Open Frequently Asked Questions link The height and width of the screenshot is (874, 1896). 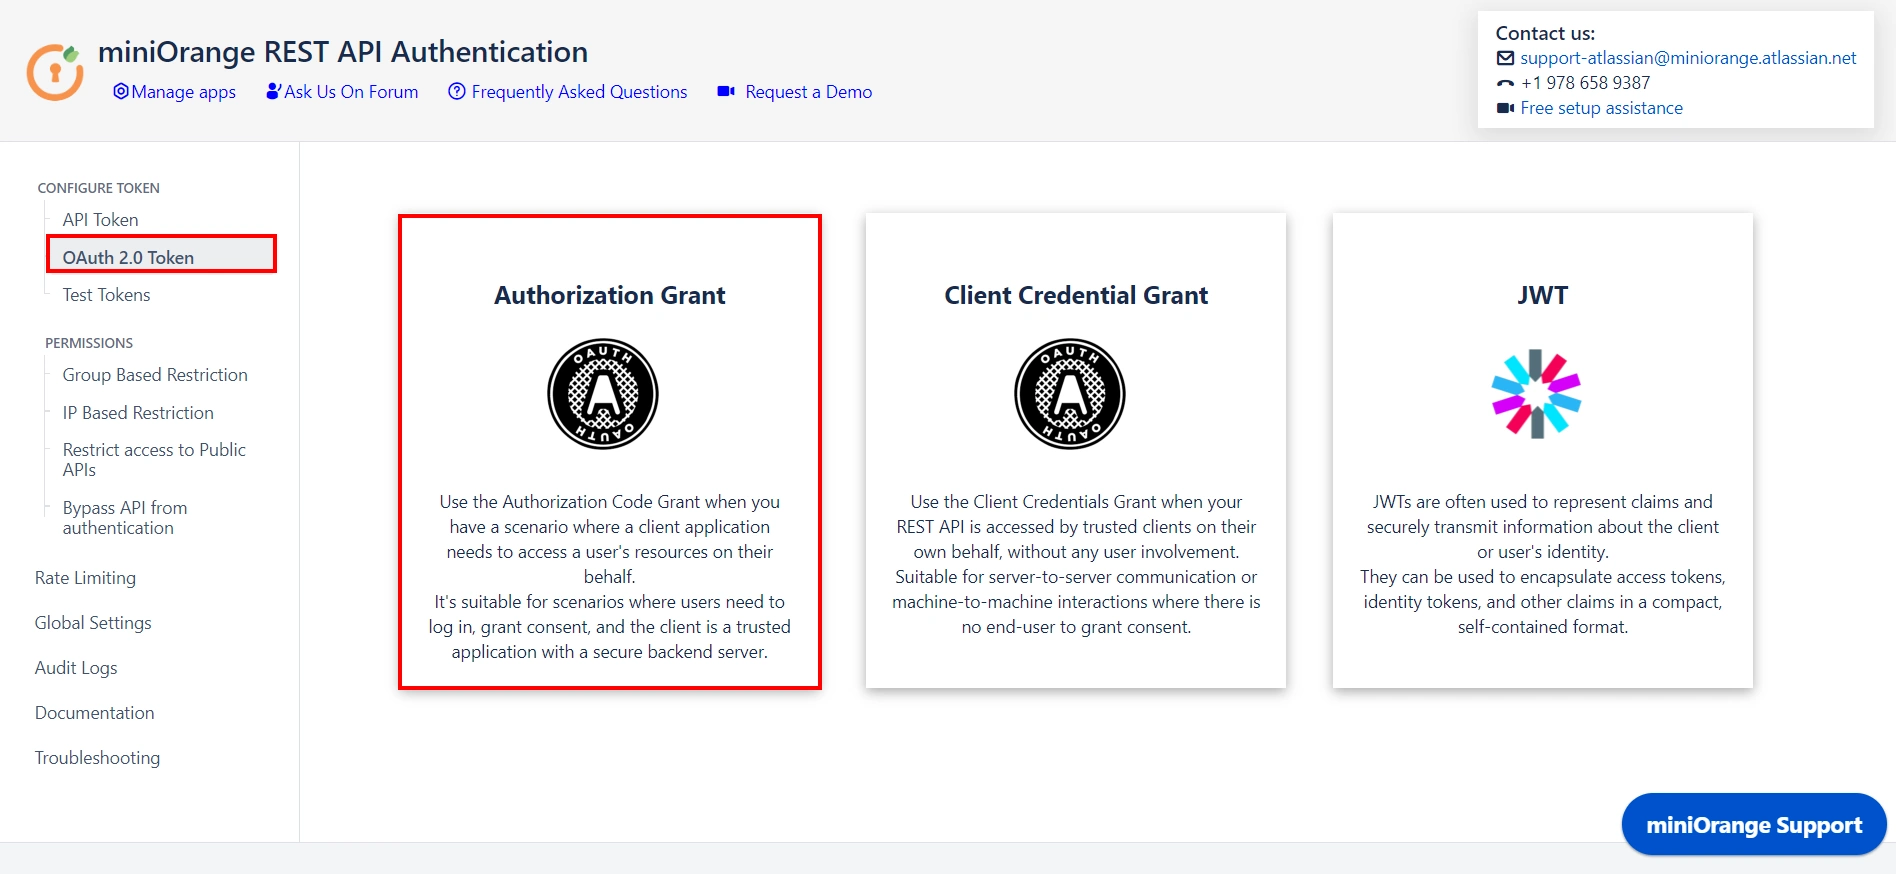click(x=580, y=91)
